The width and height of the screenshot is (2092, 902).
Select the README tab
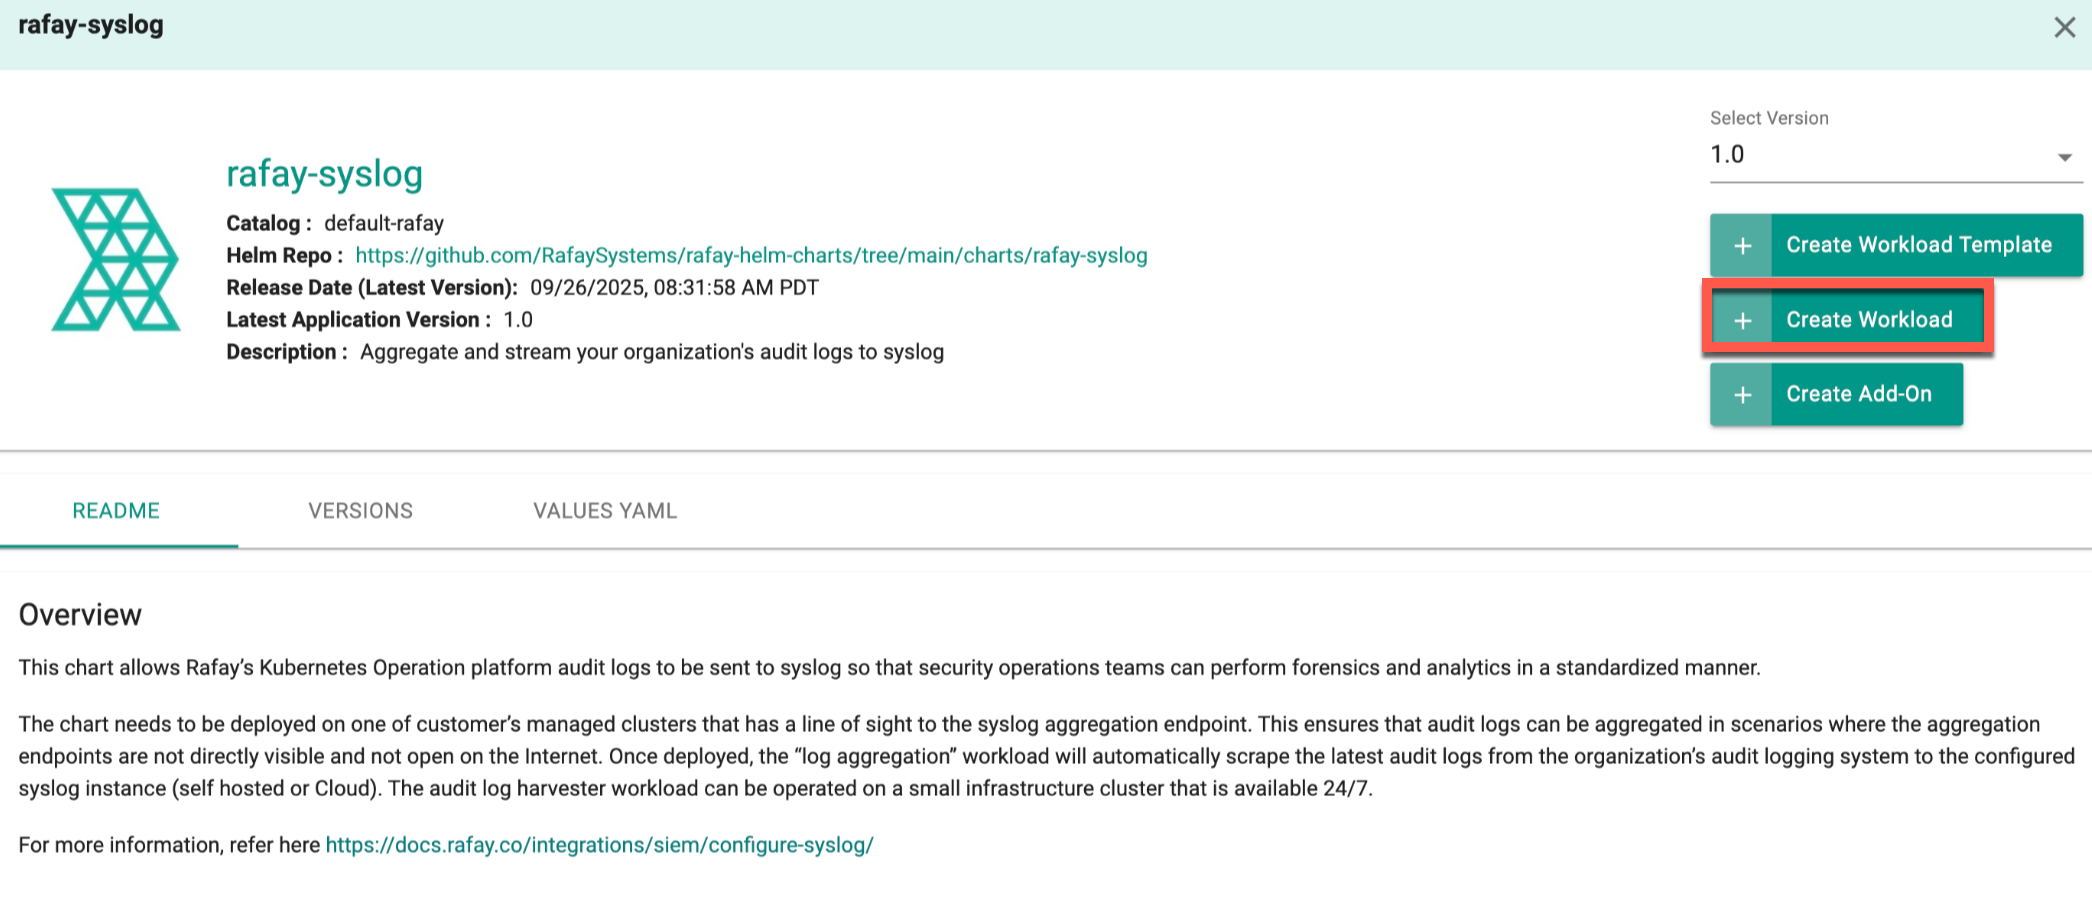(115, 510)
